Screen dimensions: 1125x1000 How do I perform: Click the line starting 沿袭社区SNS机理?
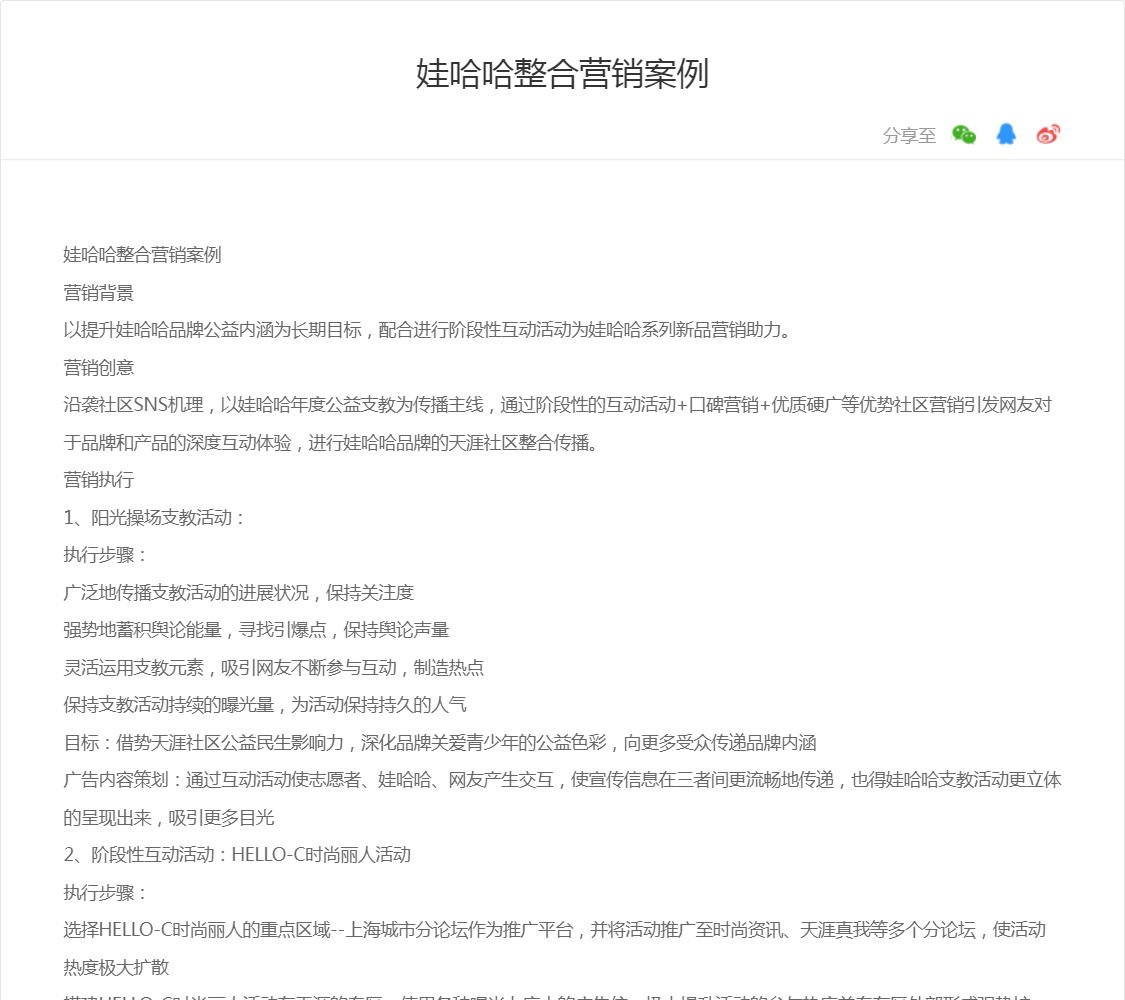click(x=557, y=405)
